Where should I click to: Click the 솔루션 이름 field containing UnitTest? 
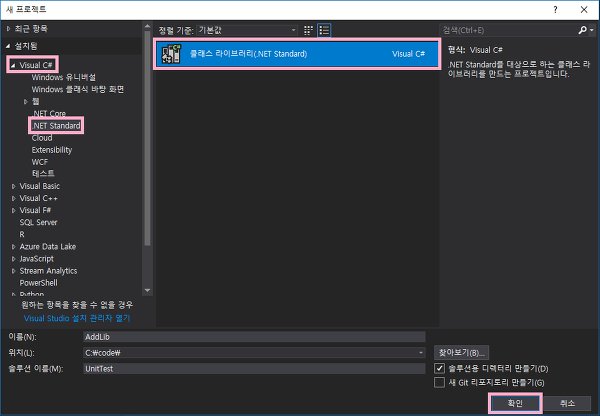click(254, 369)
